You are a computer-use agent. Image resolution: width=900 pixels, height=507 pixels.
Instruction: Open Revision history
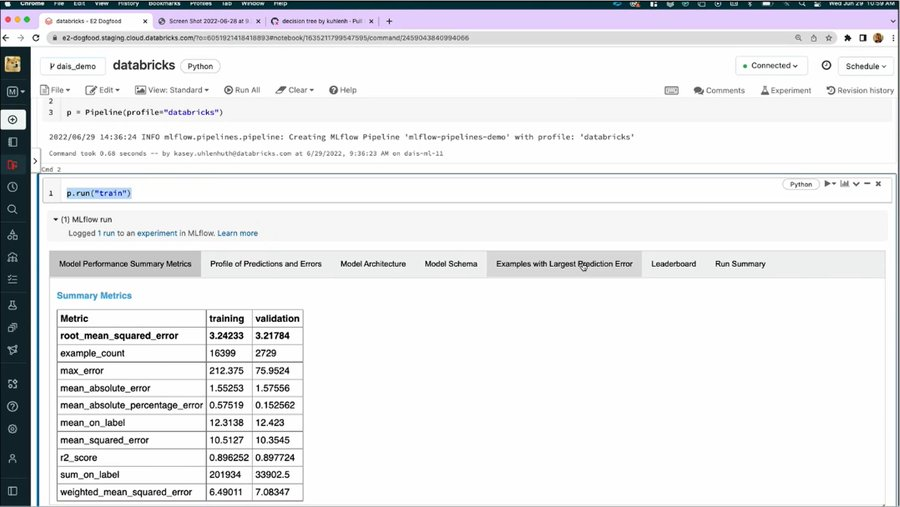tap(860, 90)
